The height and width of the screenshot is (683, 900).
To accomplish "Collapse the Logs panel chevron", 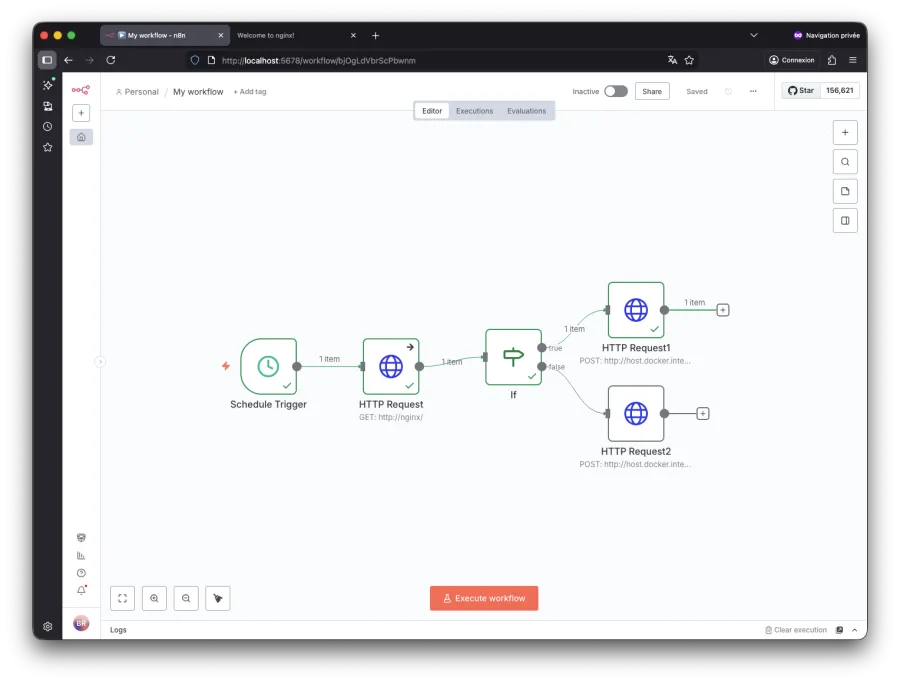I will [852, 630].
